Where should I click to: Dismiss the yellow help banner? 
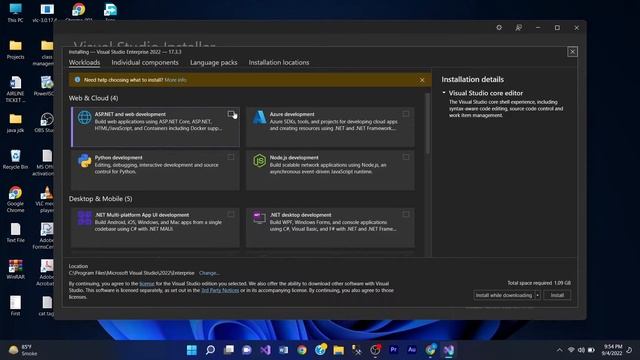click(422, 80)
